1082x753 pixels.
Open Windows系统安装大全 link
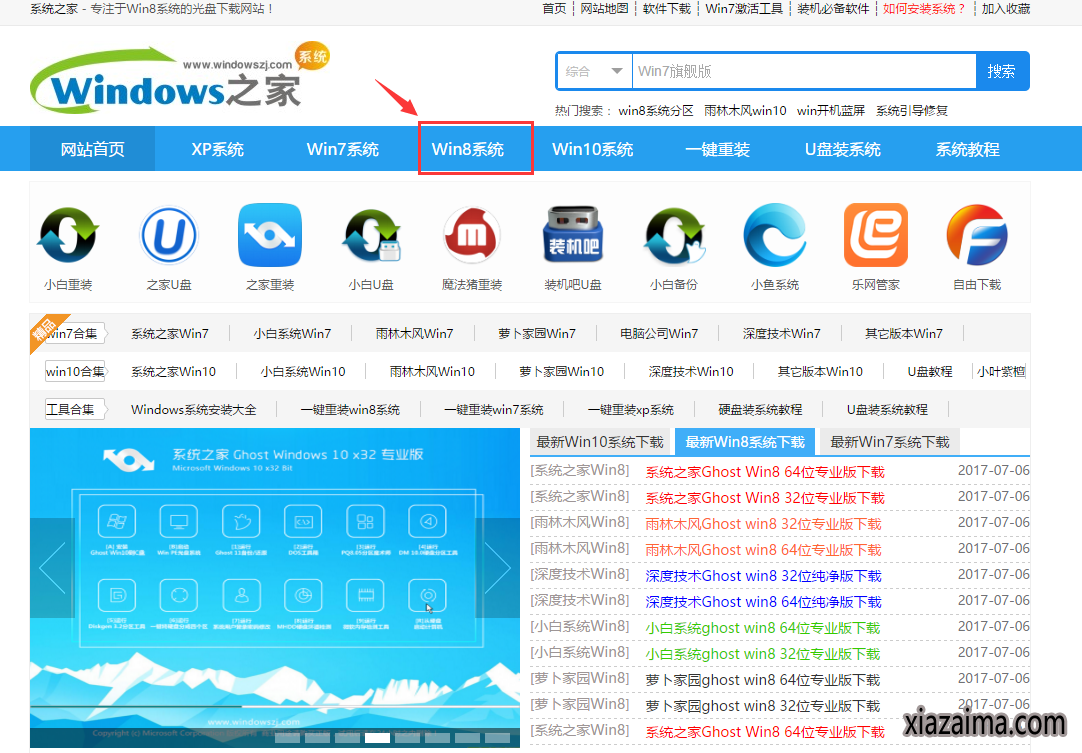point(193,409)
